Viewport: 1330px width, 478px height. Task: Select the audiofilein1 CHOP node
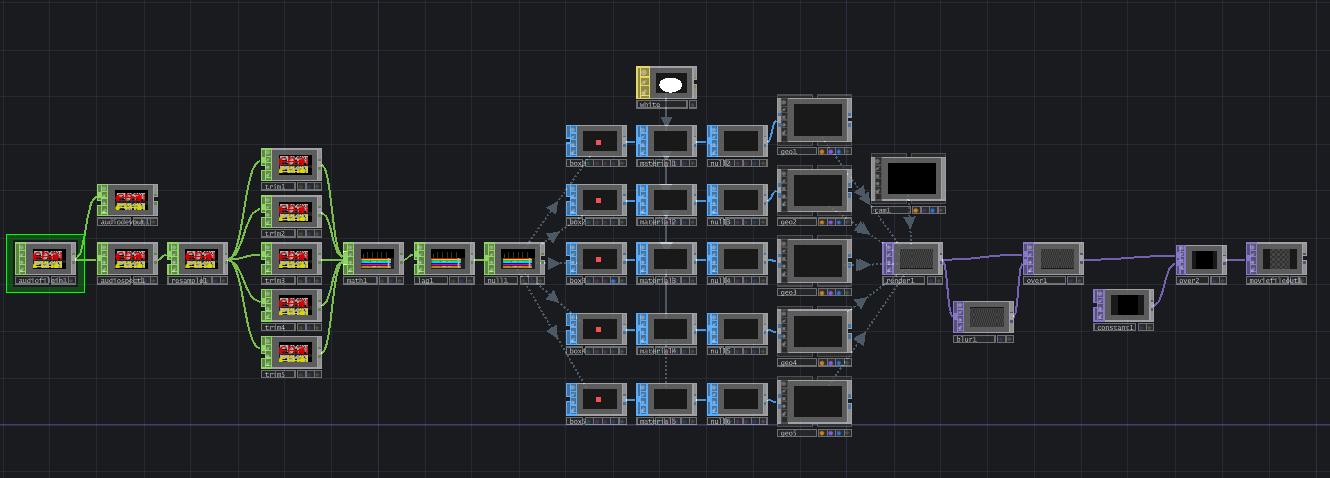48,260
